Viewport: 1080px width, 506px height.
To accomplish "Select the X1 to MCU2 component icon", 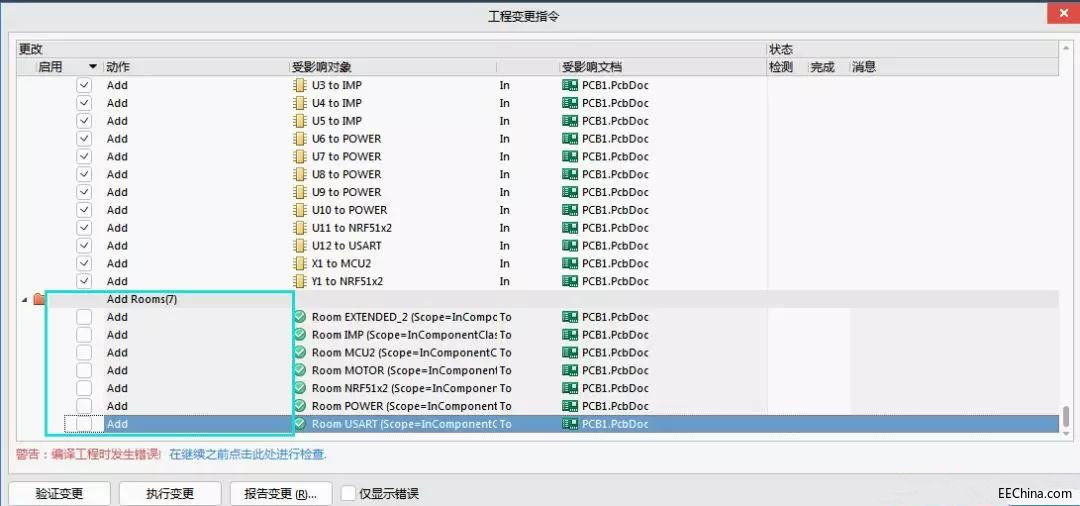I will click(298, 264).
